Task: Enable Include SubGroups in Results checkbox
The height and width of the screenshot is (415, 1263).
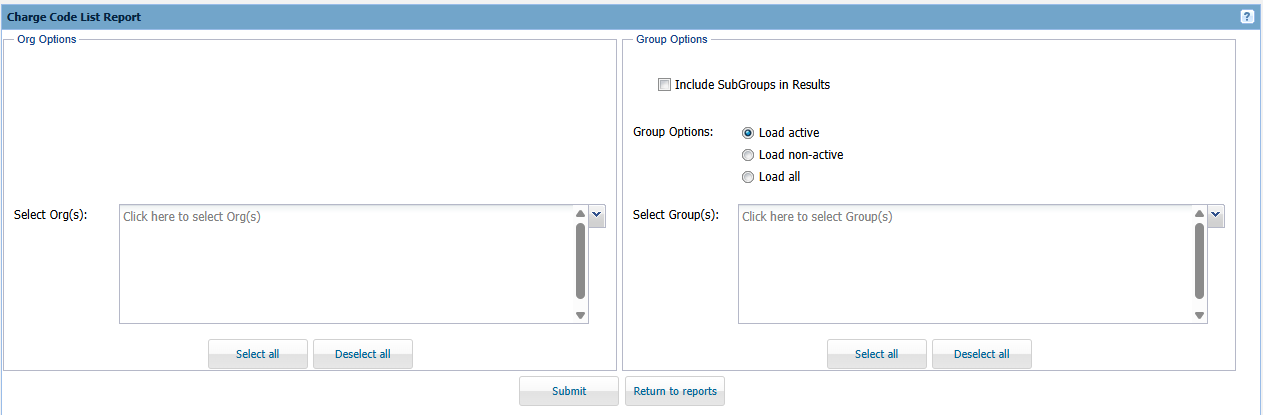Action: [x=664, y=85]
